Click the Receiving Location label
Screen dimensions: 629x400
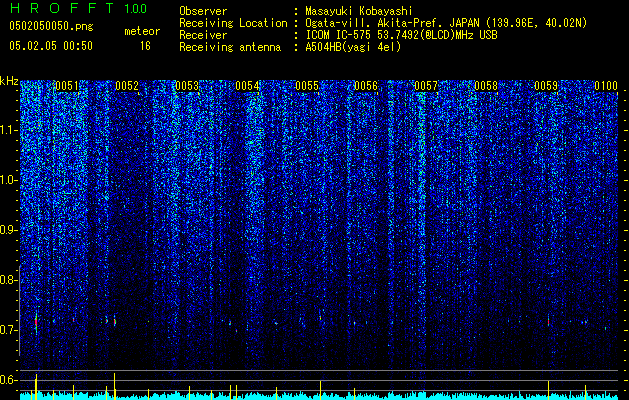click(x=233, y=23)
